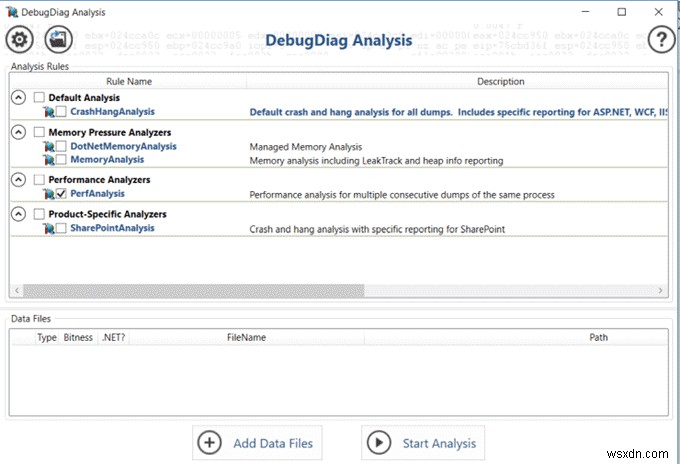Click the DotNetMemoryAnalysis rule icon
The width and height of the screenshot is (680, 464).
coord(48,147)
